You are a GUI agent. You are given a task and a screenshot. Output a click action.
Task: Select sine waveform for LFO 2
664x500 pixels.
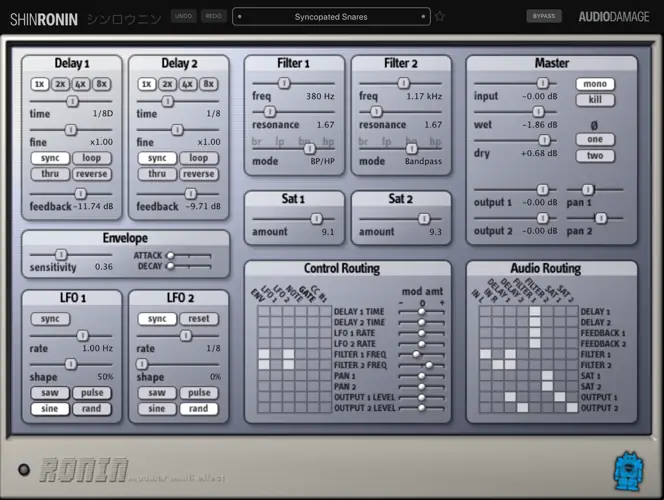(x=157, y=409)
